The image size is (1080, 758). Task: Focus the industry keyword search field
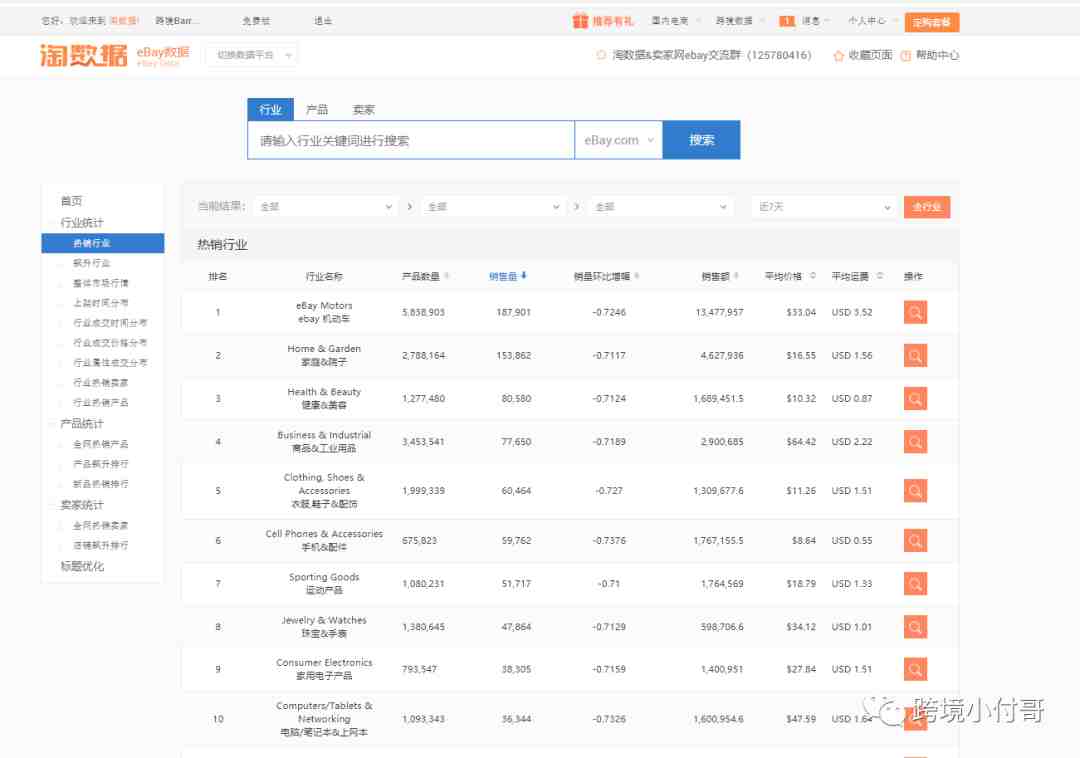(411, 140)
